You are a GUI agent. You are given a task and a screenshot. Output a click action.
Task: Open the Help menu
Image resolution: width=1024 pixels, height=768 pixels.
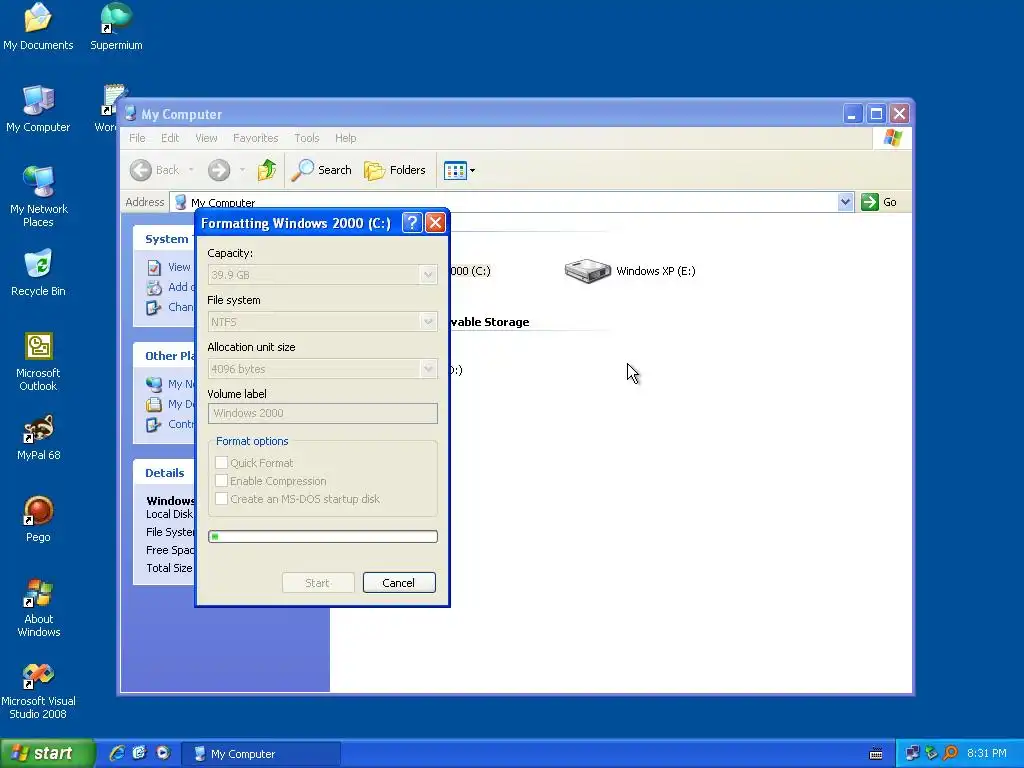(x=345, y=138)
